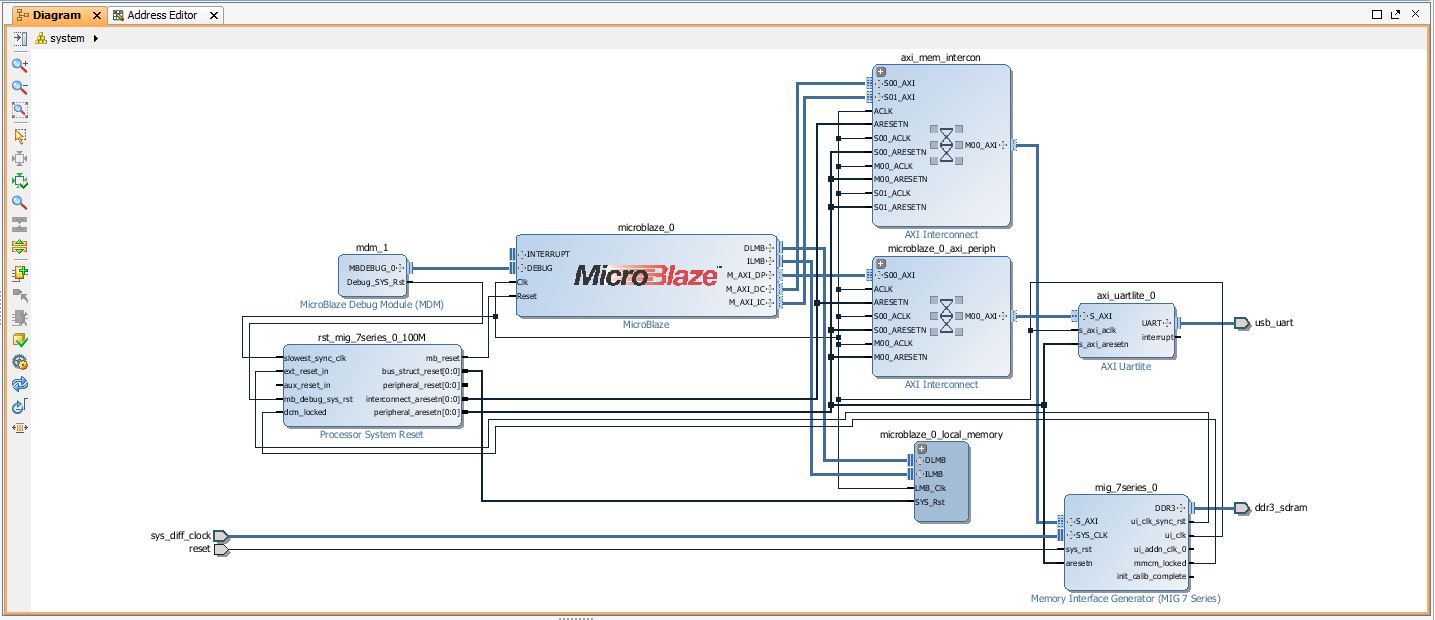The image size is (1435, 620).
Task: Select the MicroBlaze logo block
Action: coord(646,276)
